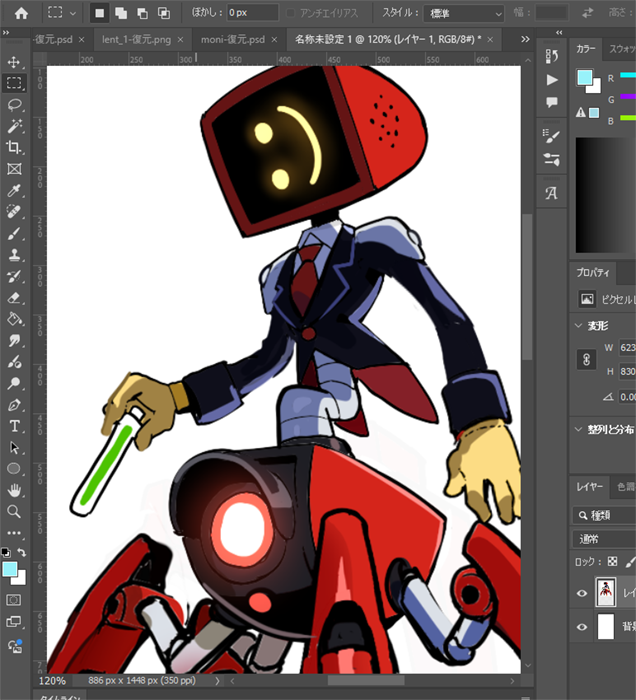Toggle width-height link in Properties panel
This screenshot has width=636, height=700.
(586, 359)
